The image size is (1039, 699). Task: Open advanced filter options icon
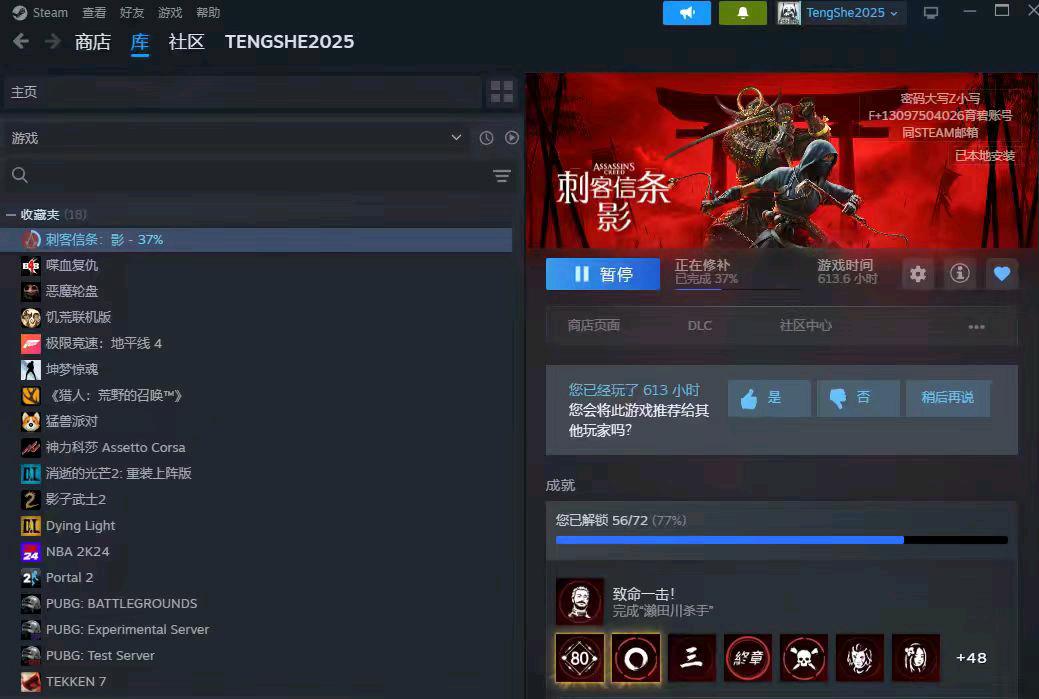pos(501,176)
